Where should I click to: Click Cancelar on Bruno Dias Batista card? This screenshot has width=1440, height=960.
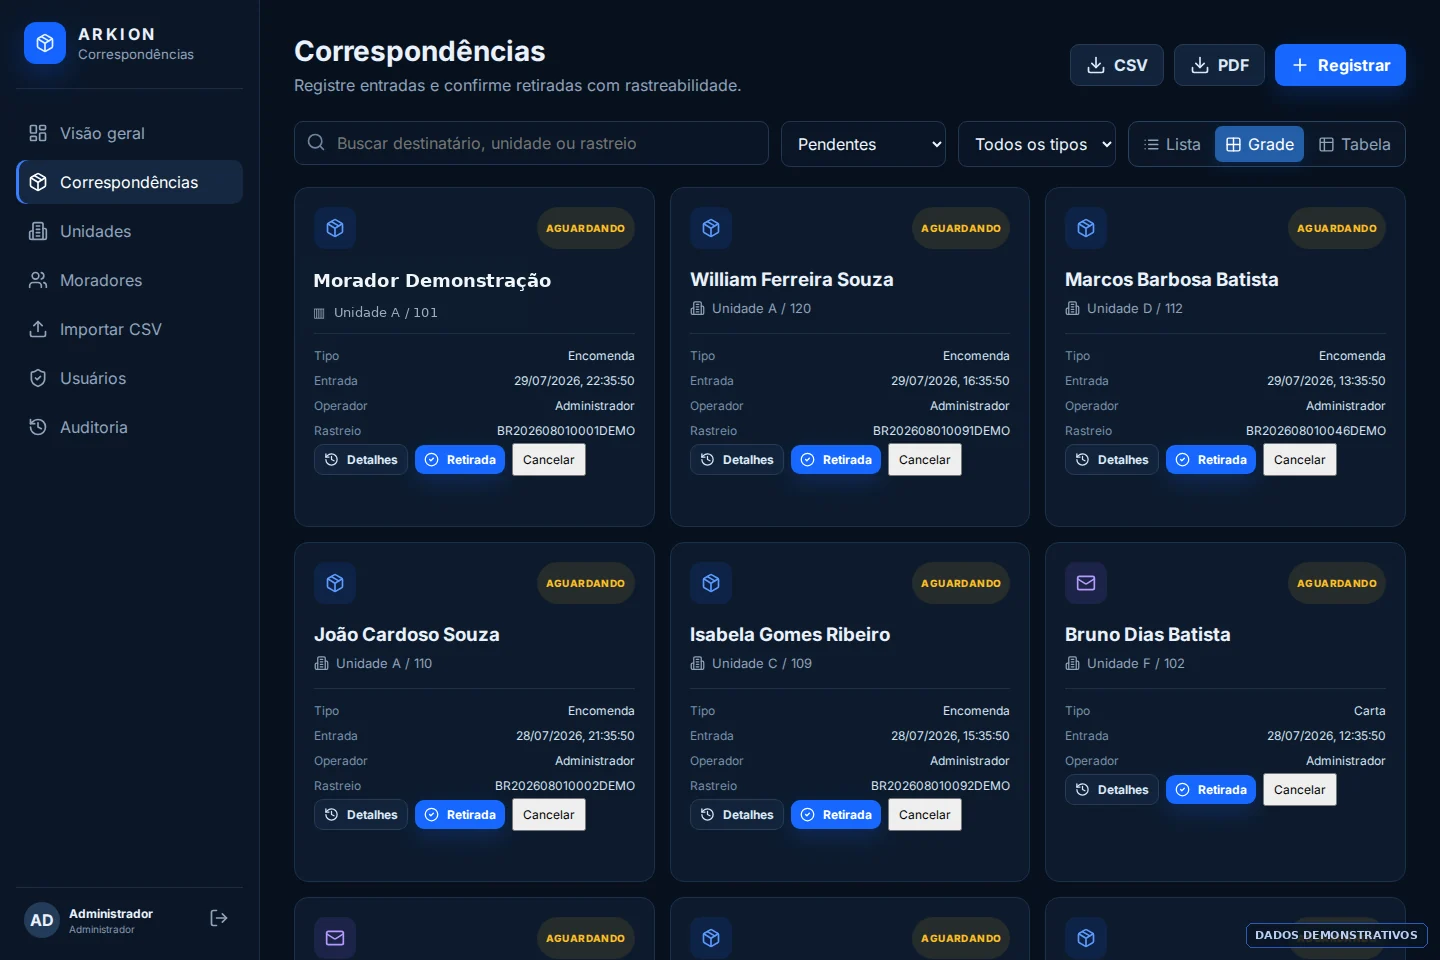[x=1300, y=790]
